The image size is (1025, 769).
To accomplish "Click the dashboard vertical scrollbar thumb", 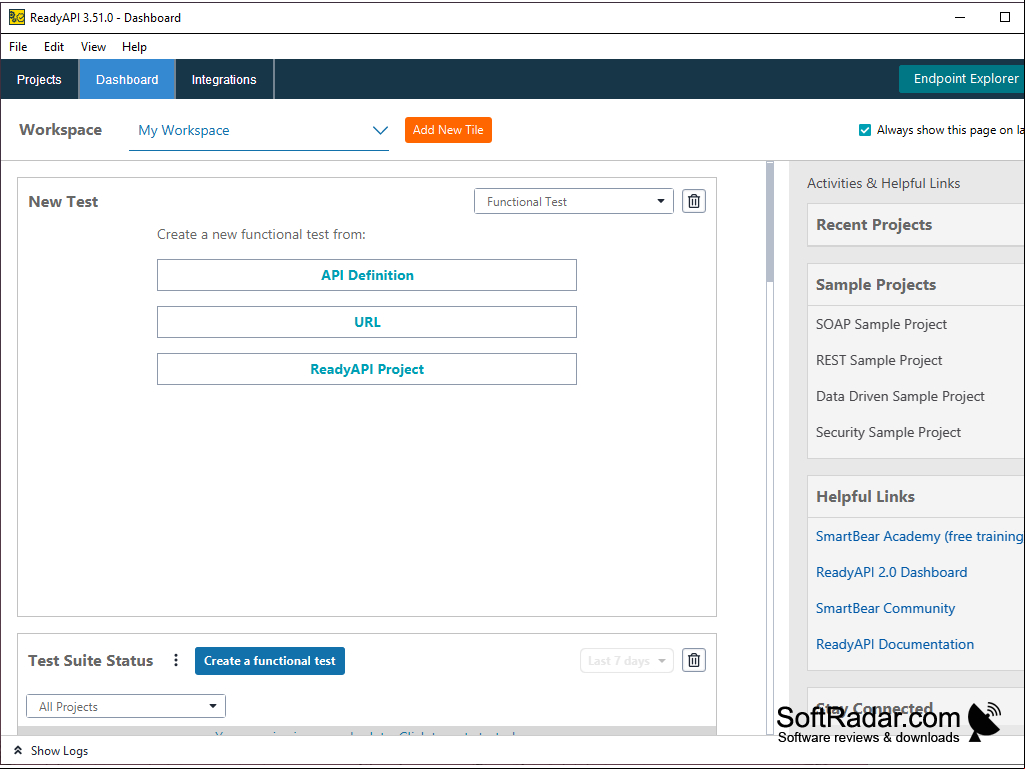I will pos(770,222).
